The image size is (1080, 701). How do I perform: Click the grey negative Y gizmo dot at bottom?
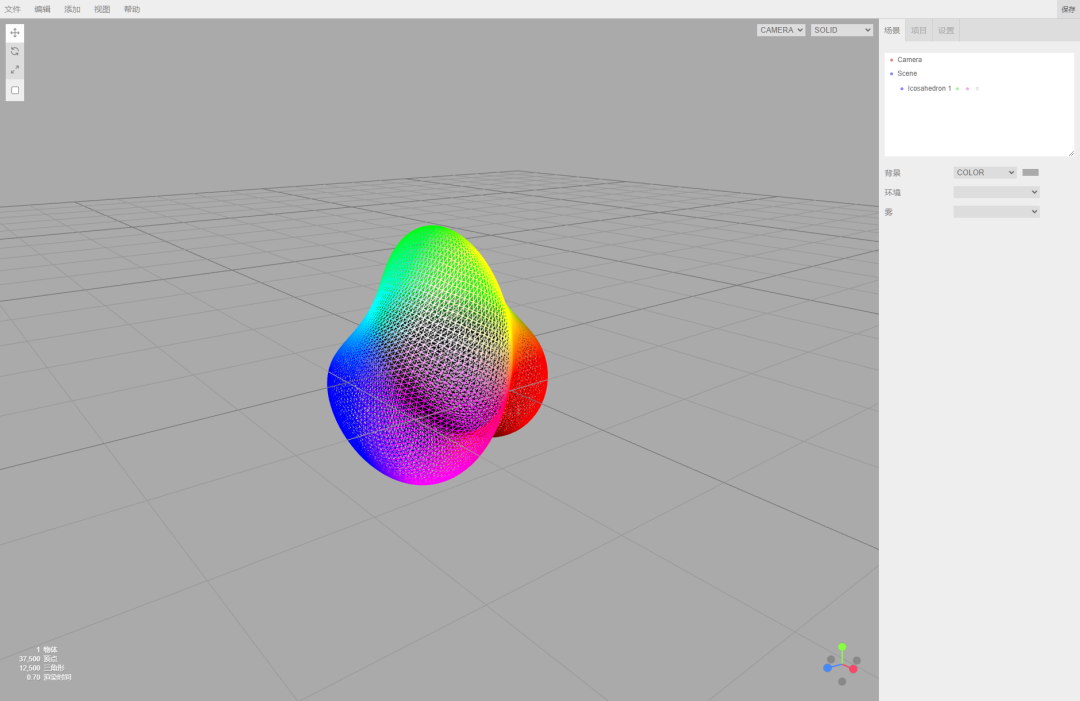842,682
